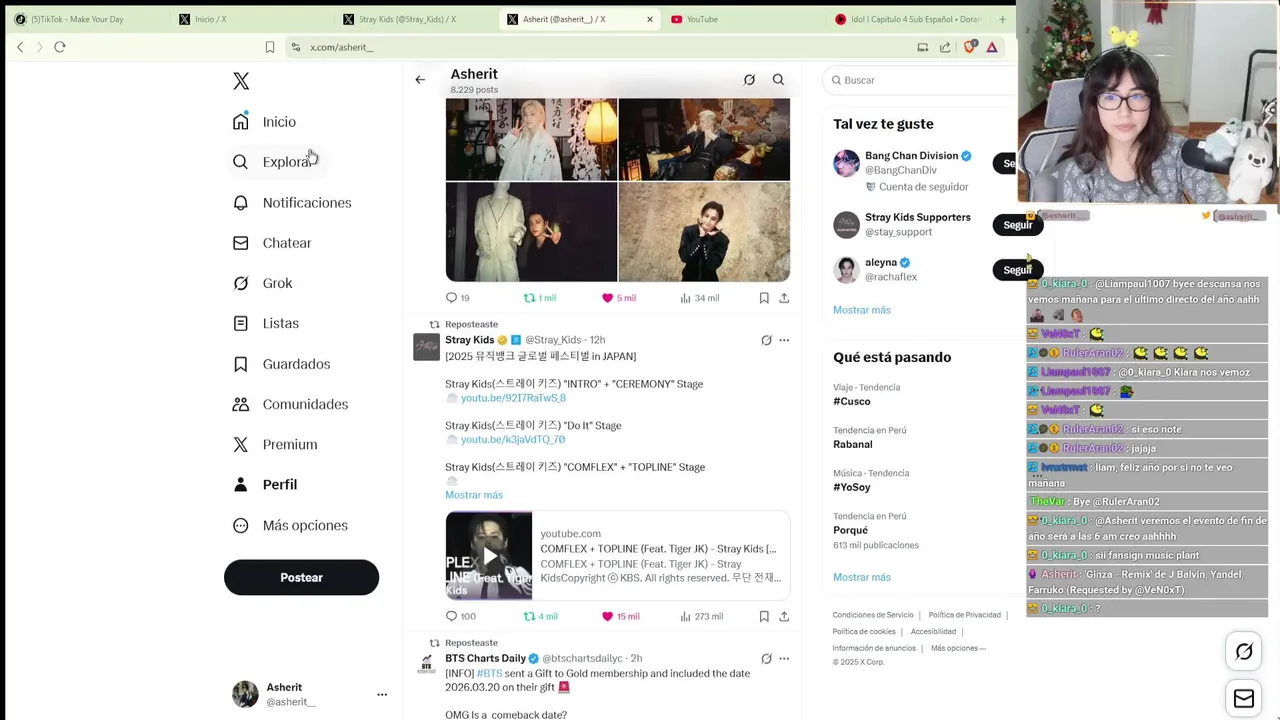
Task: Open Stray Kids profile from repost
Action: click(469, 340)
